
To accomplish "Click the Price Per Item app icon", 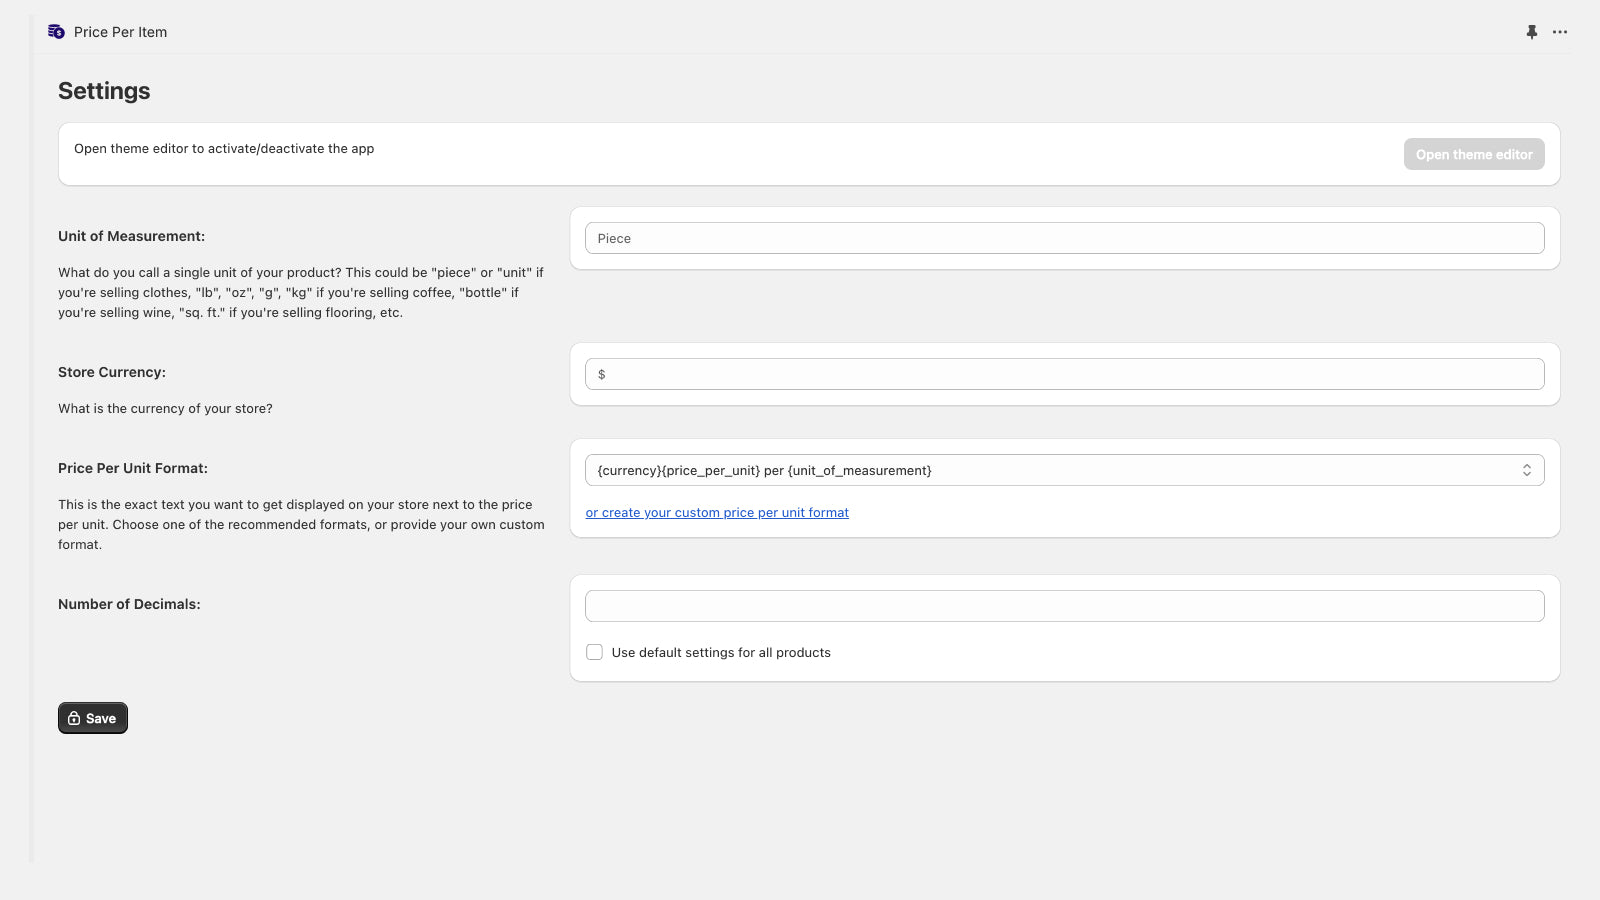I will pos(56,32).
